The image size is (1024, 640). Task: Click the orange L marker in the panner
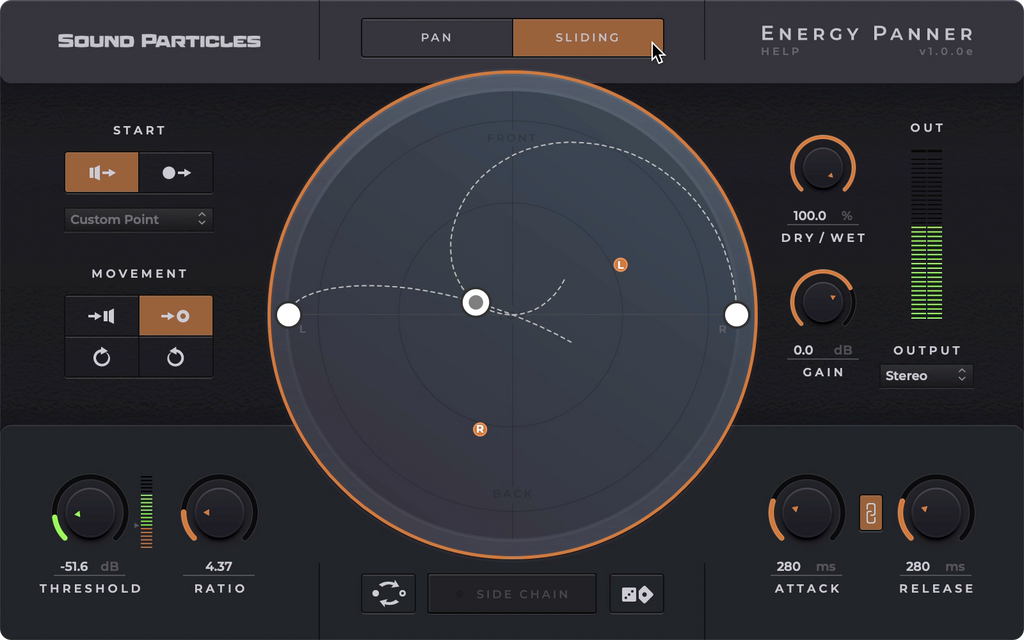coord(620,265)
